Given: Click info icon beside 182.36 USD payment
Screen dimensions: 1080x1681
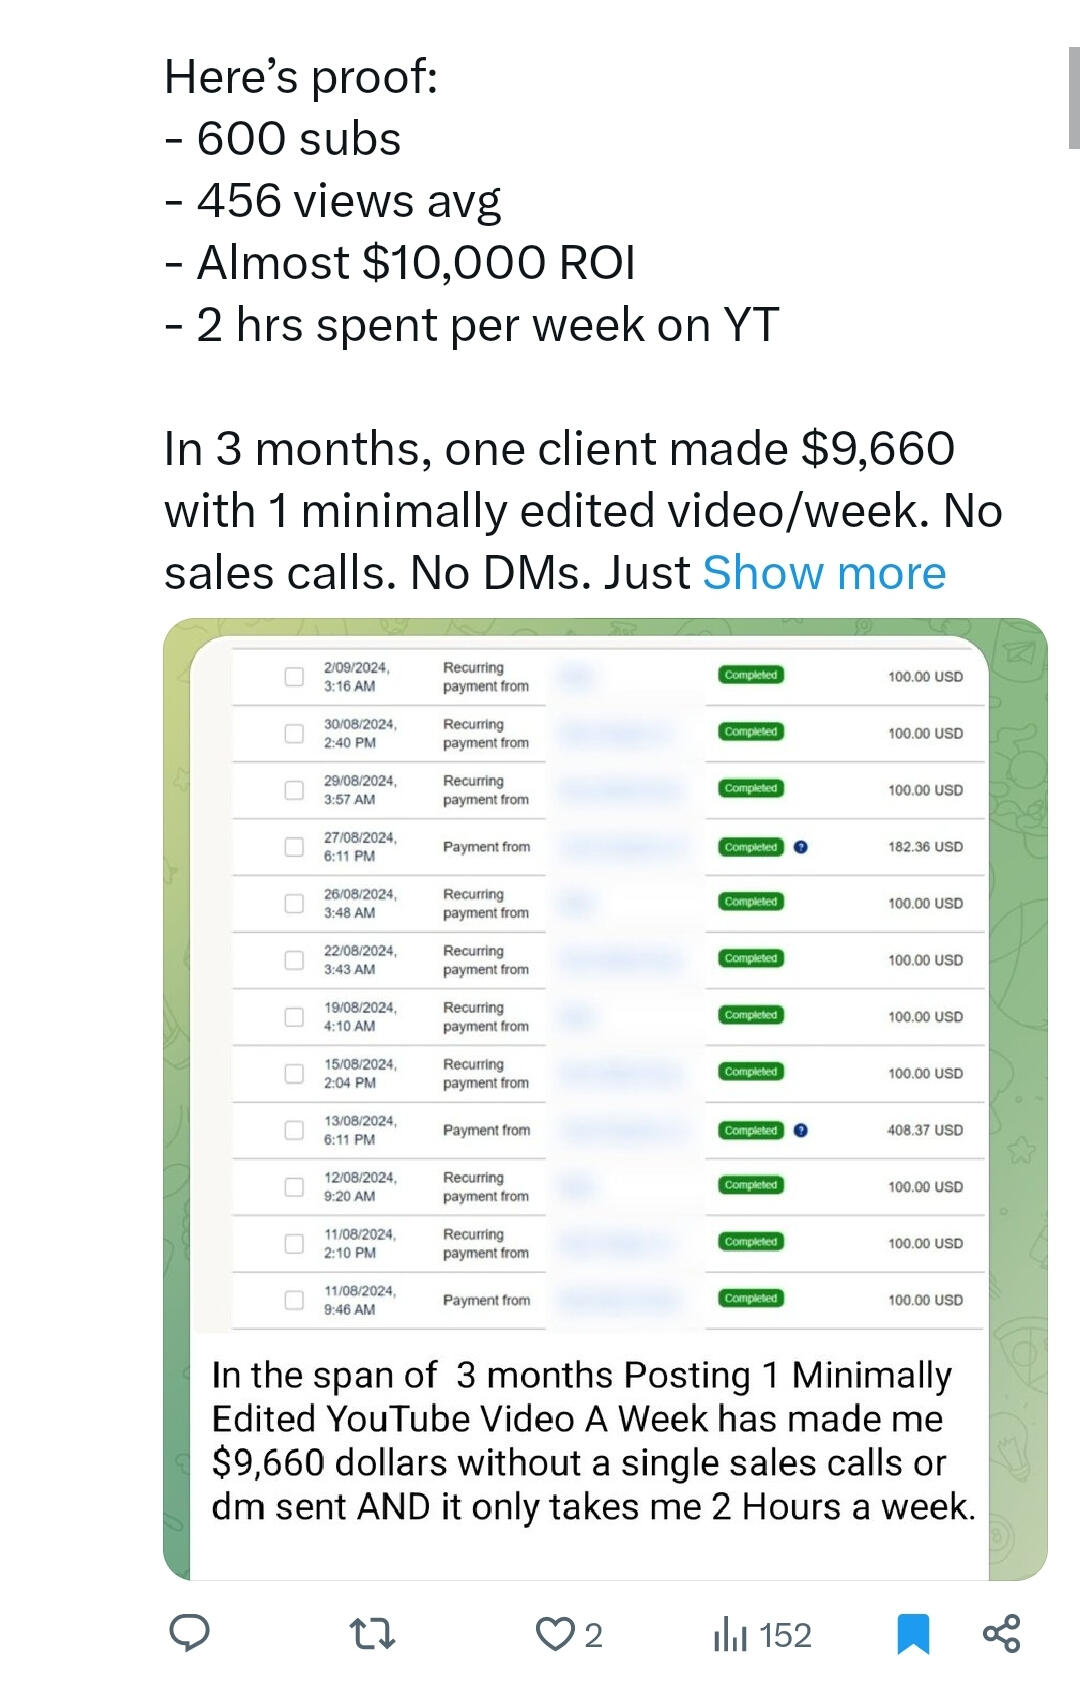Looking at the screenshot, I should pos(801,847).
